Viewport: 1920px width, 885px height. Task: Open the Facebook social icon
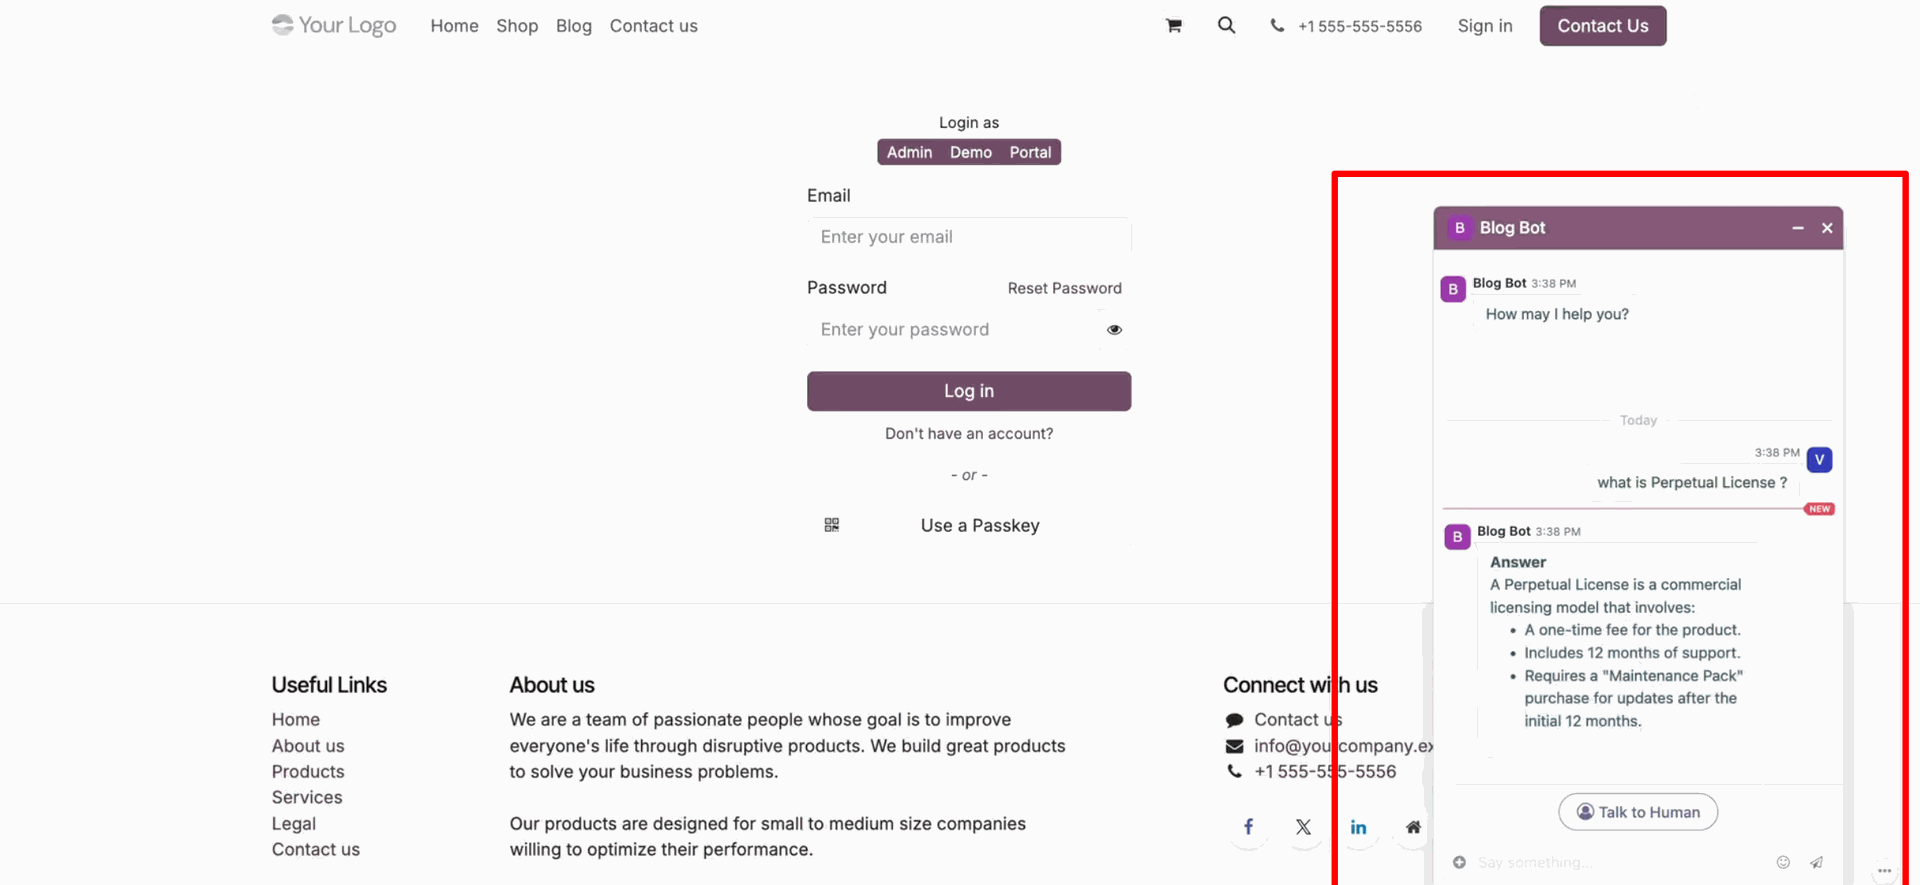click(x=1248, y=827)
